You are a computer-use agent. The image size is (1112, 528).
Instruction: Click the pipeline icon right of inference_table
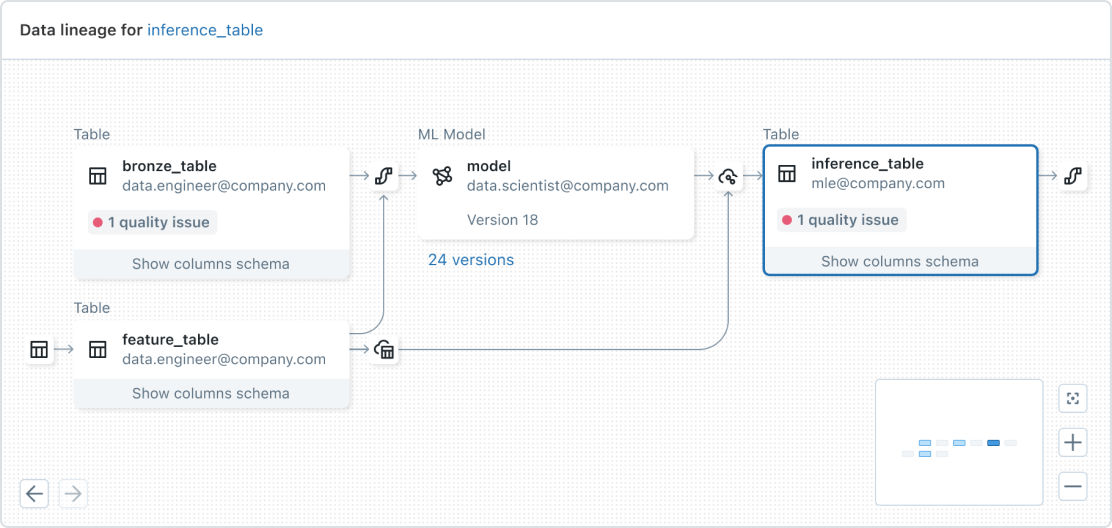coord(1072,177)
